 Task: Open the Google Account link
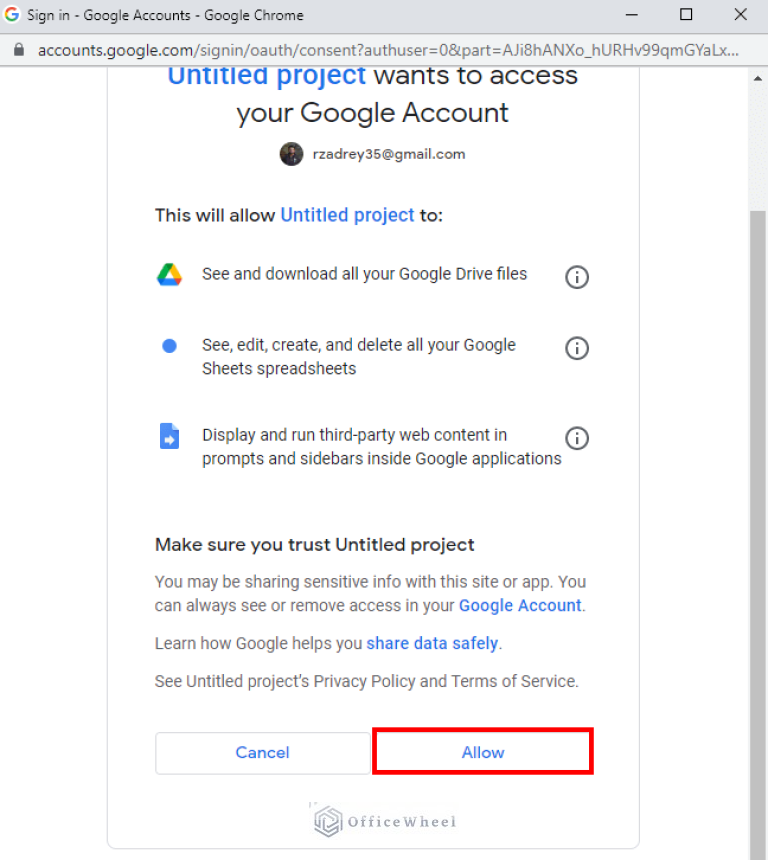519,605
